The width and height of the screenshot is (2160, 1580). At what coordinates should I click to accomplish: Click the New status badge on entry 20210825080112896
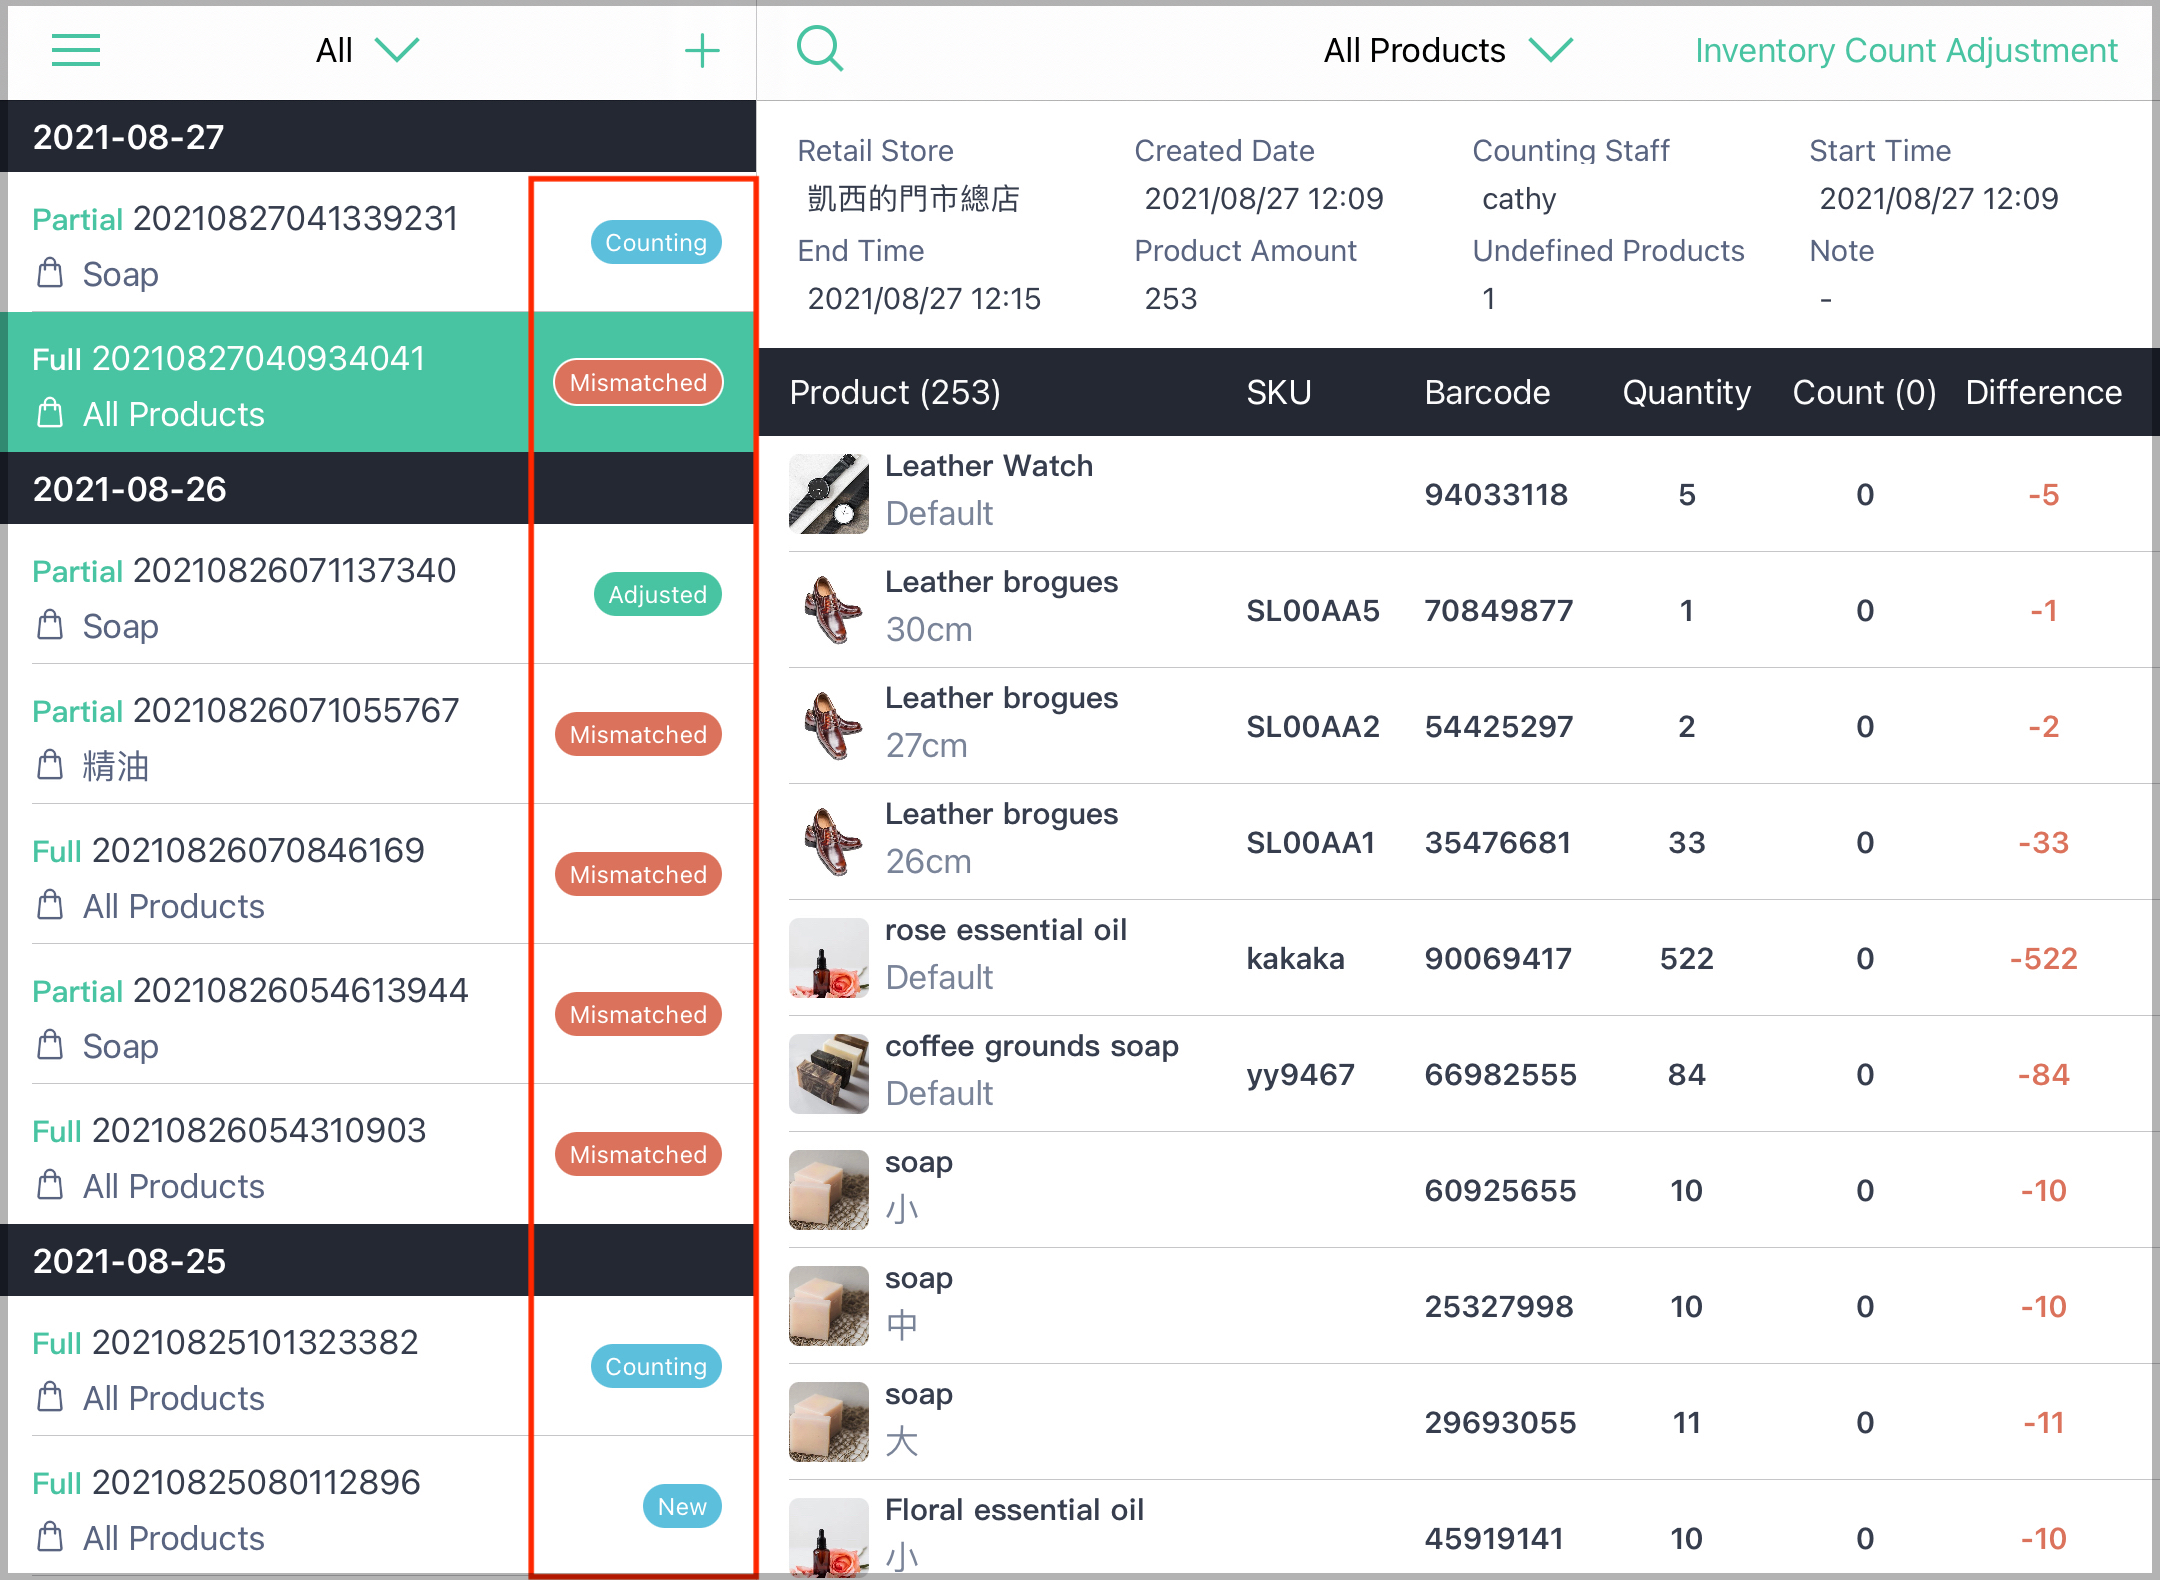point(681,1506)
